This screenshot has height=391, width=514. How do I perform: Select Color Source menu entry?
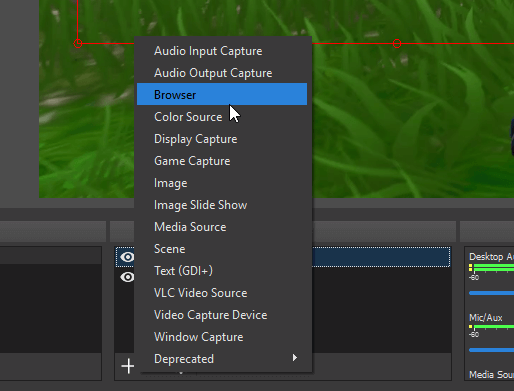coord(222,117)
